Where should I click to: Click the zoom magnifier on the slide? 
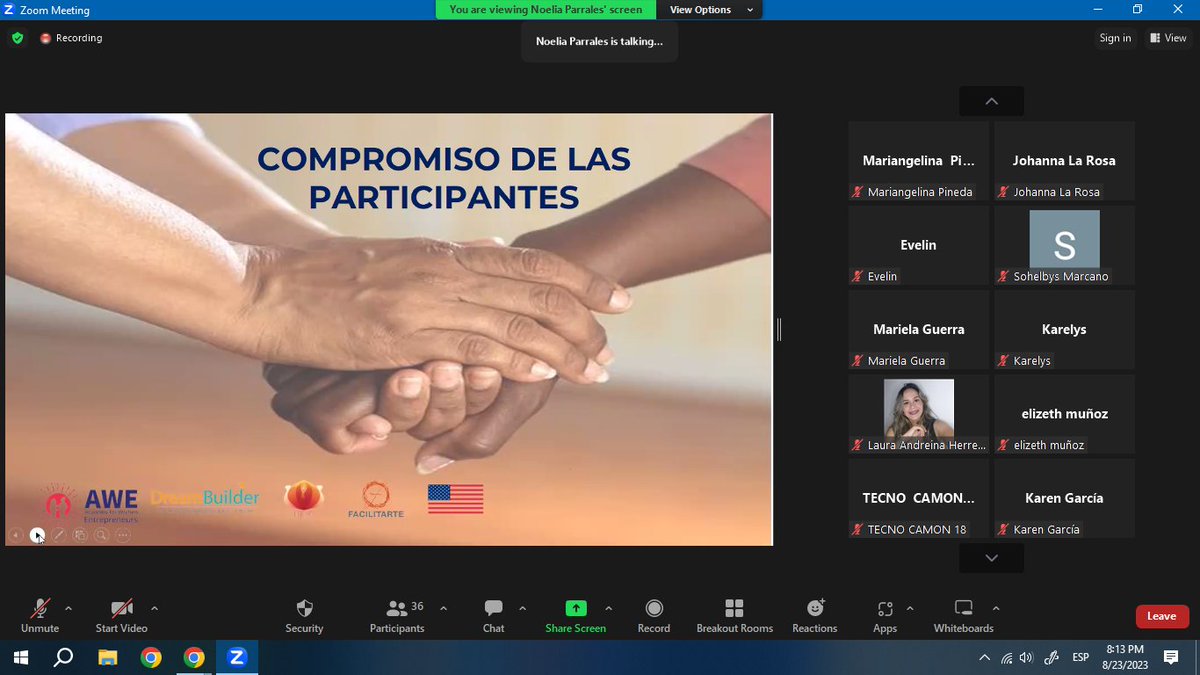101,535
